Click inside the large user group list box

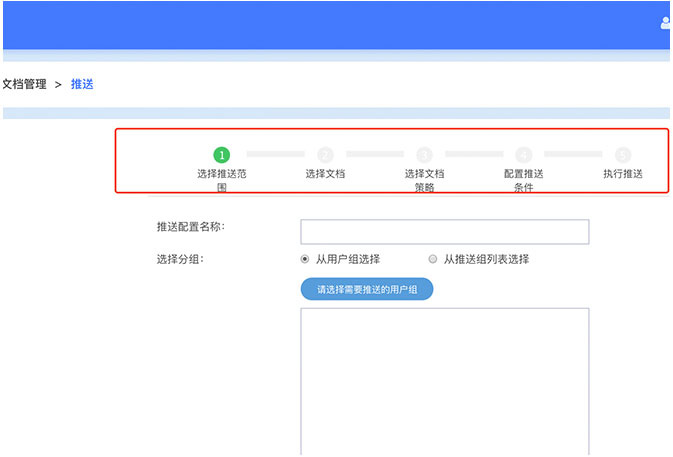(x=444, y=380)
